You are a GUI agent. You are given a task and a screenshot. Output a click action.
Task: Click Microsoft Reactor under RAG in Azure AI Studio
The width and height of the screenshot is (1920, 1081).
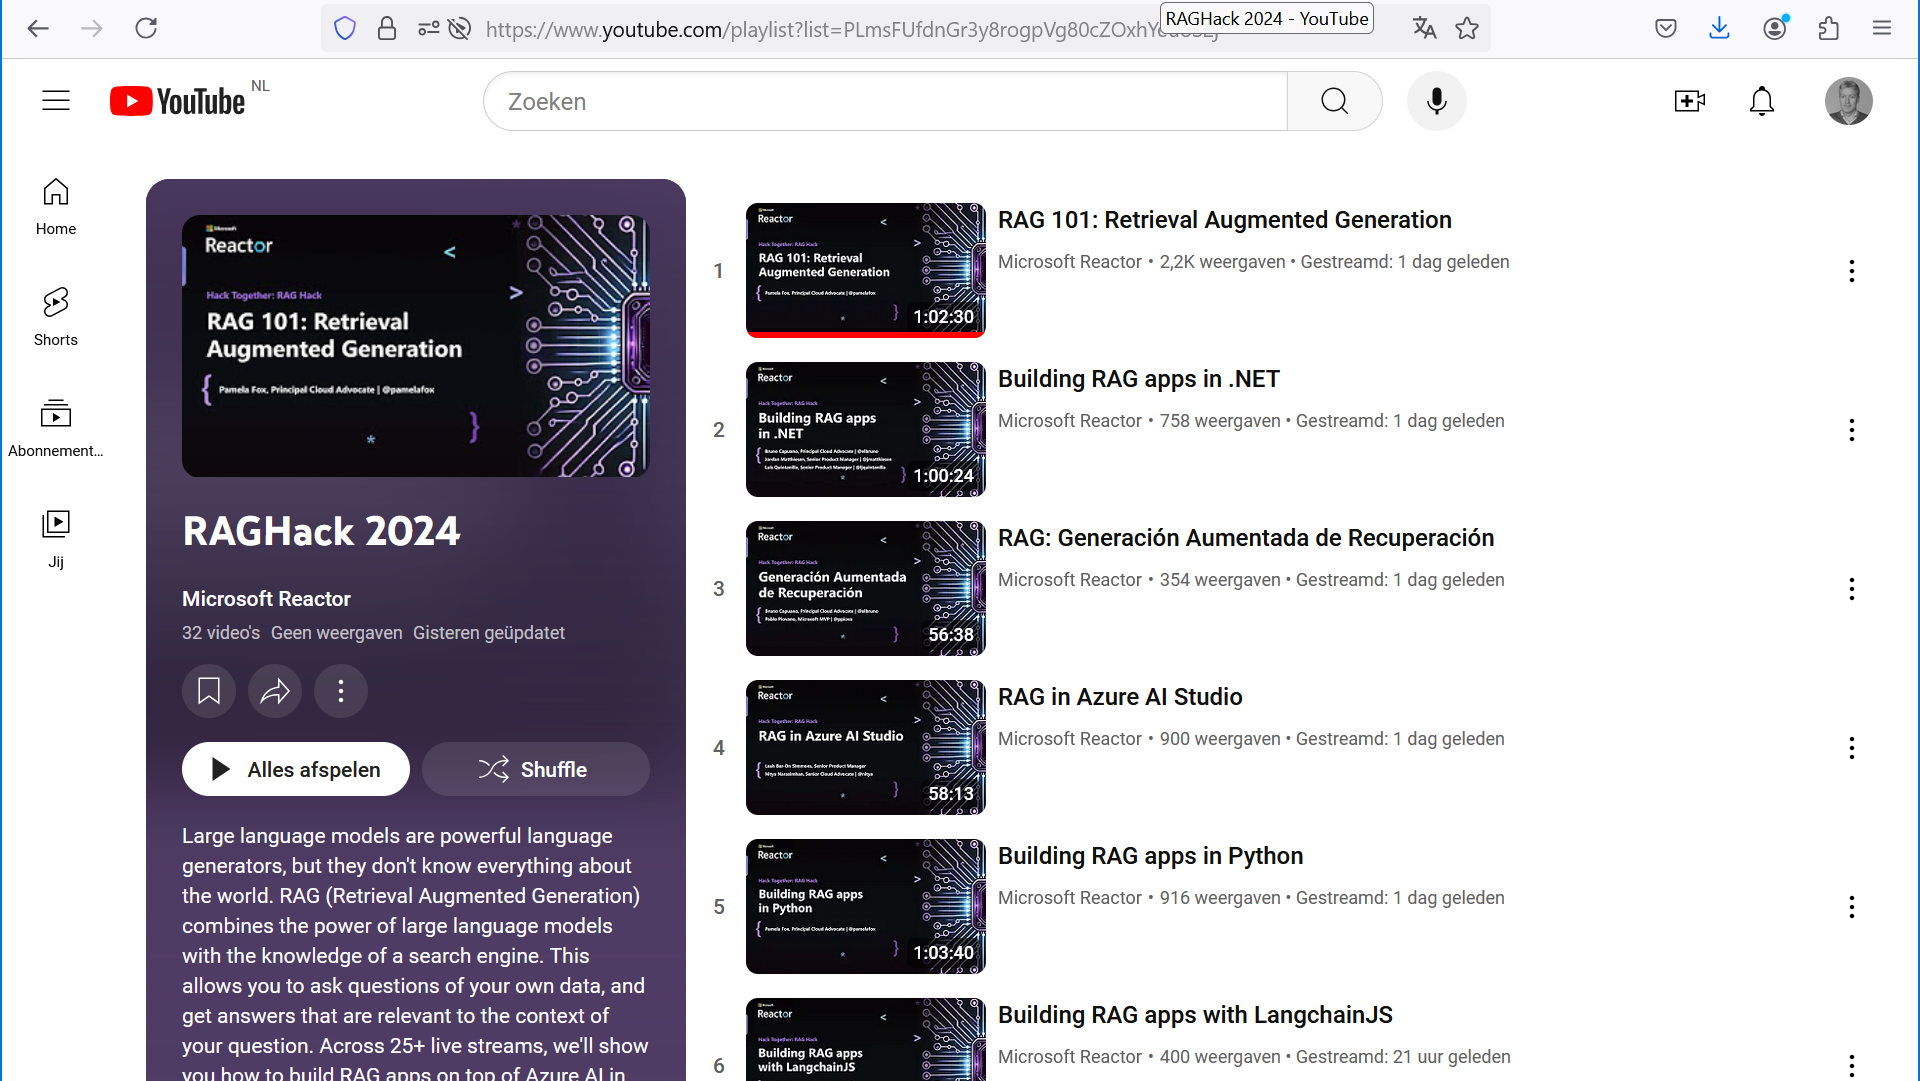pos(1070,739)
